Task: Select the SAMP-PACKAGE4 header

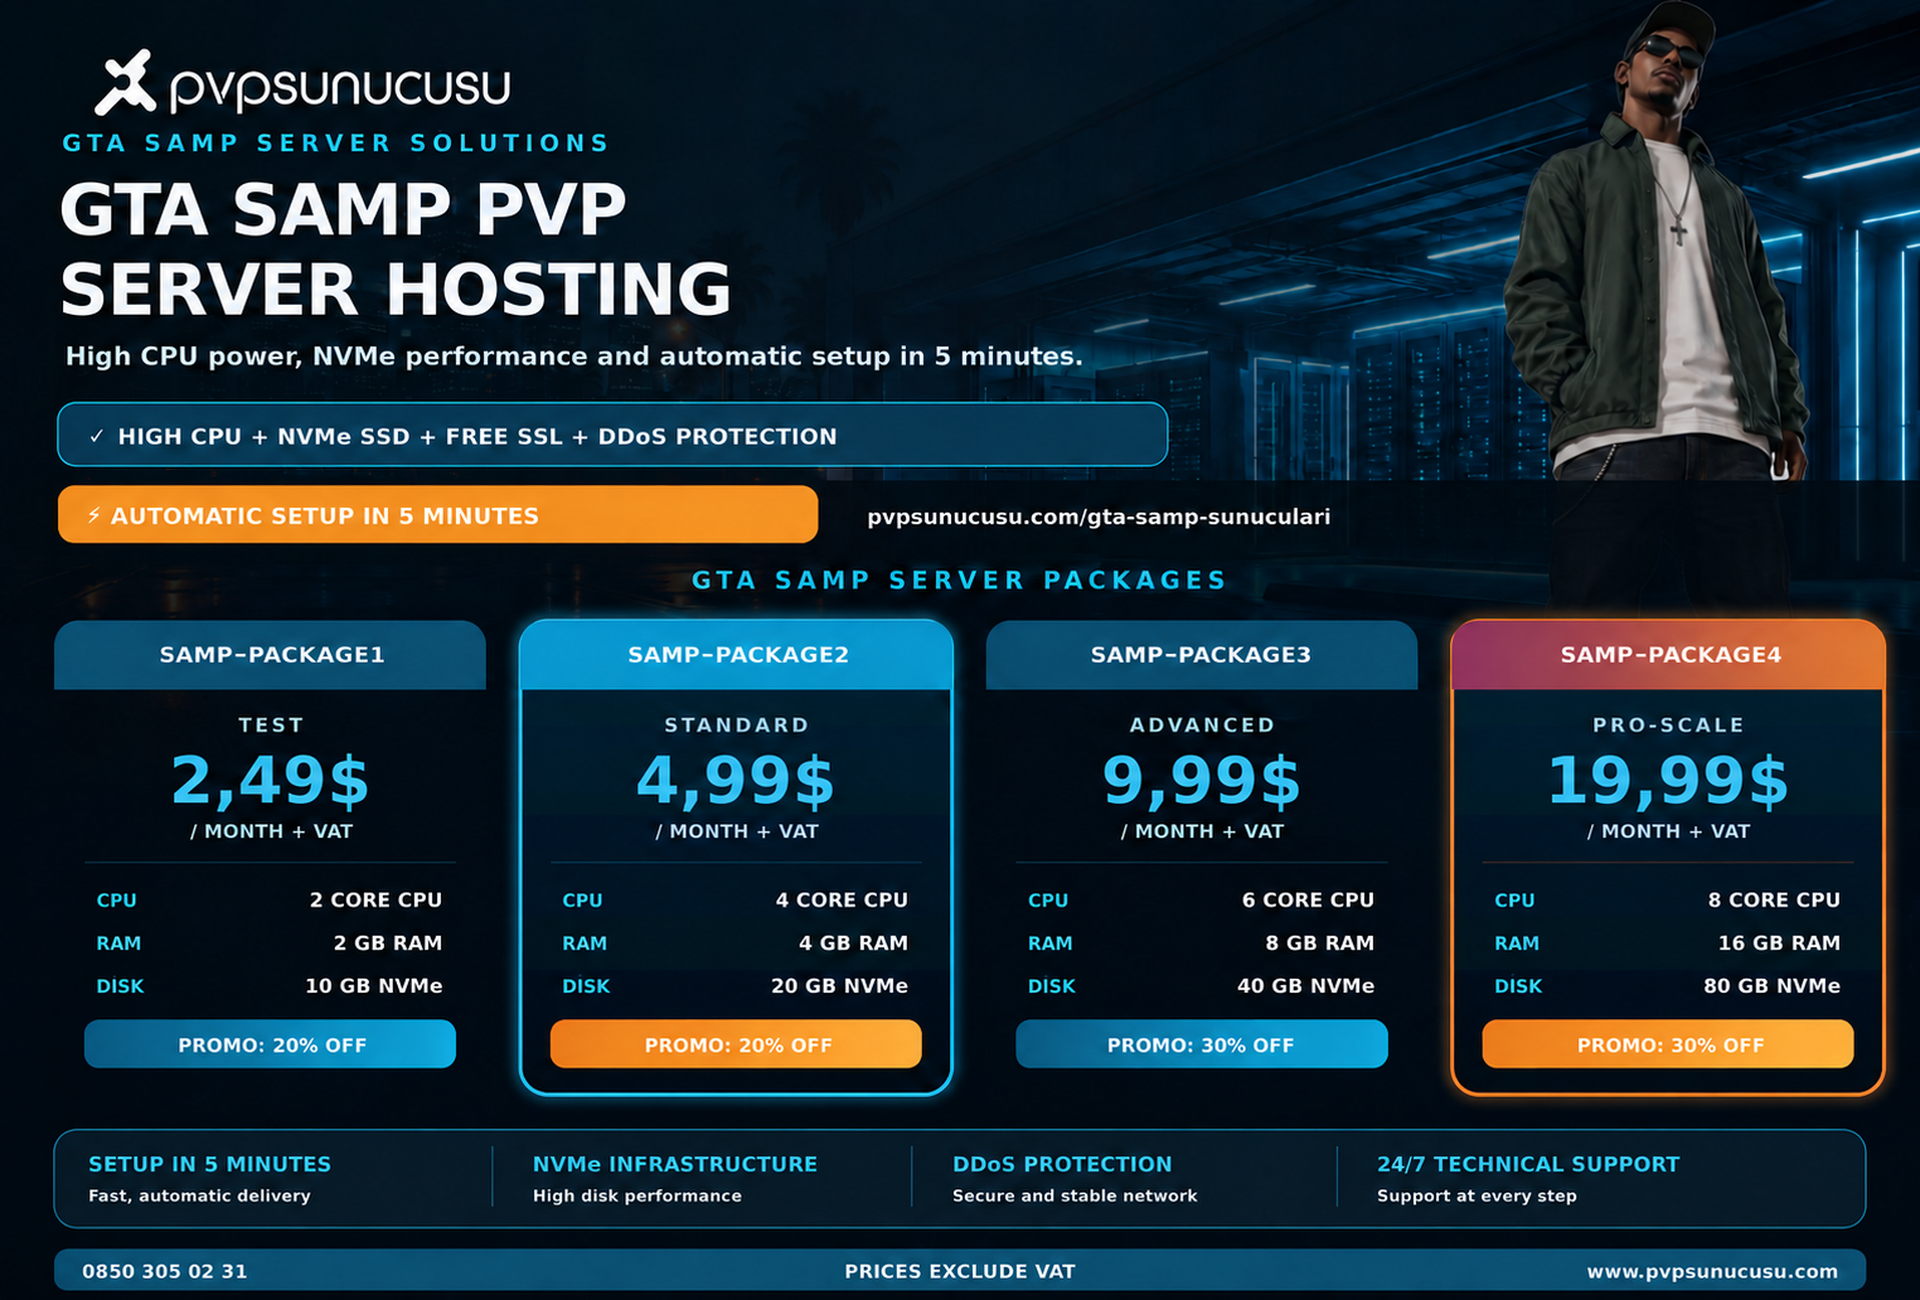Action: click(x=1668, y=655)
